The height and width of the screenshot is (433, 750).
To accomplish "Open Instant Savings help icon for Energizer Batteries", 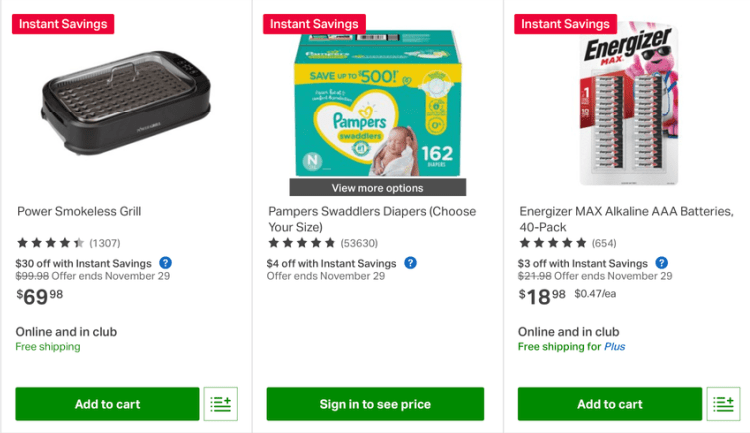I will (x=662, y=263).
